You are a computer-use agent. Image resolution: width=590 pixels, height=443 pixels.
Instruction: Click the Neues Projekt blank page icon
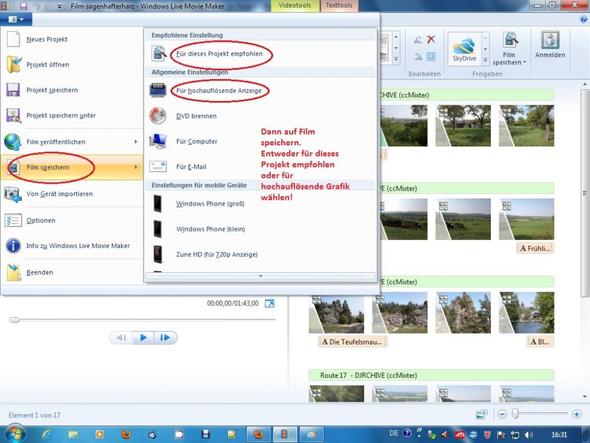(x=14, y=39)
